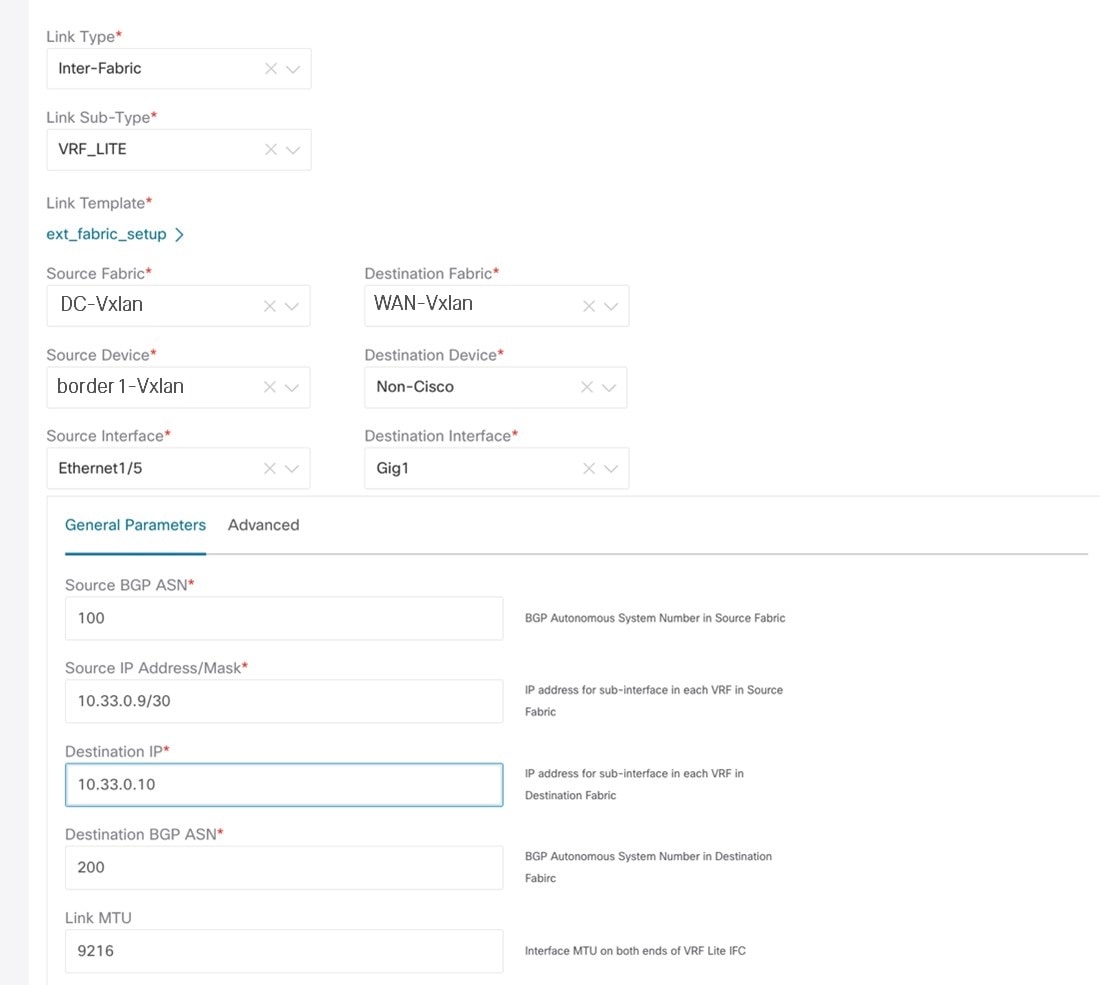Click the VRF_LITE value text

click(x=92, y=149)
